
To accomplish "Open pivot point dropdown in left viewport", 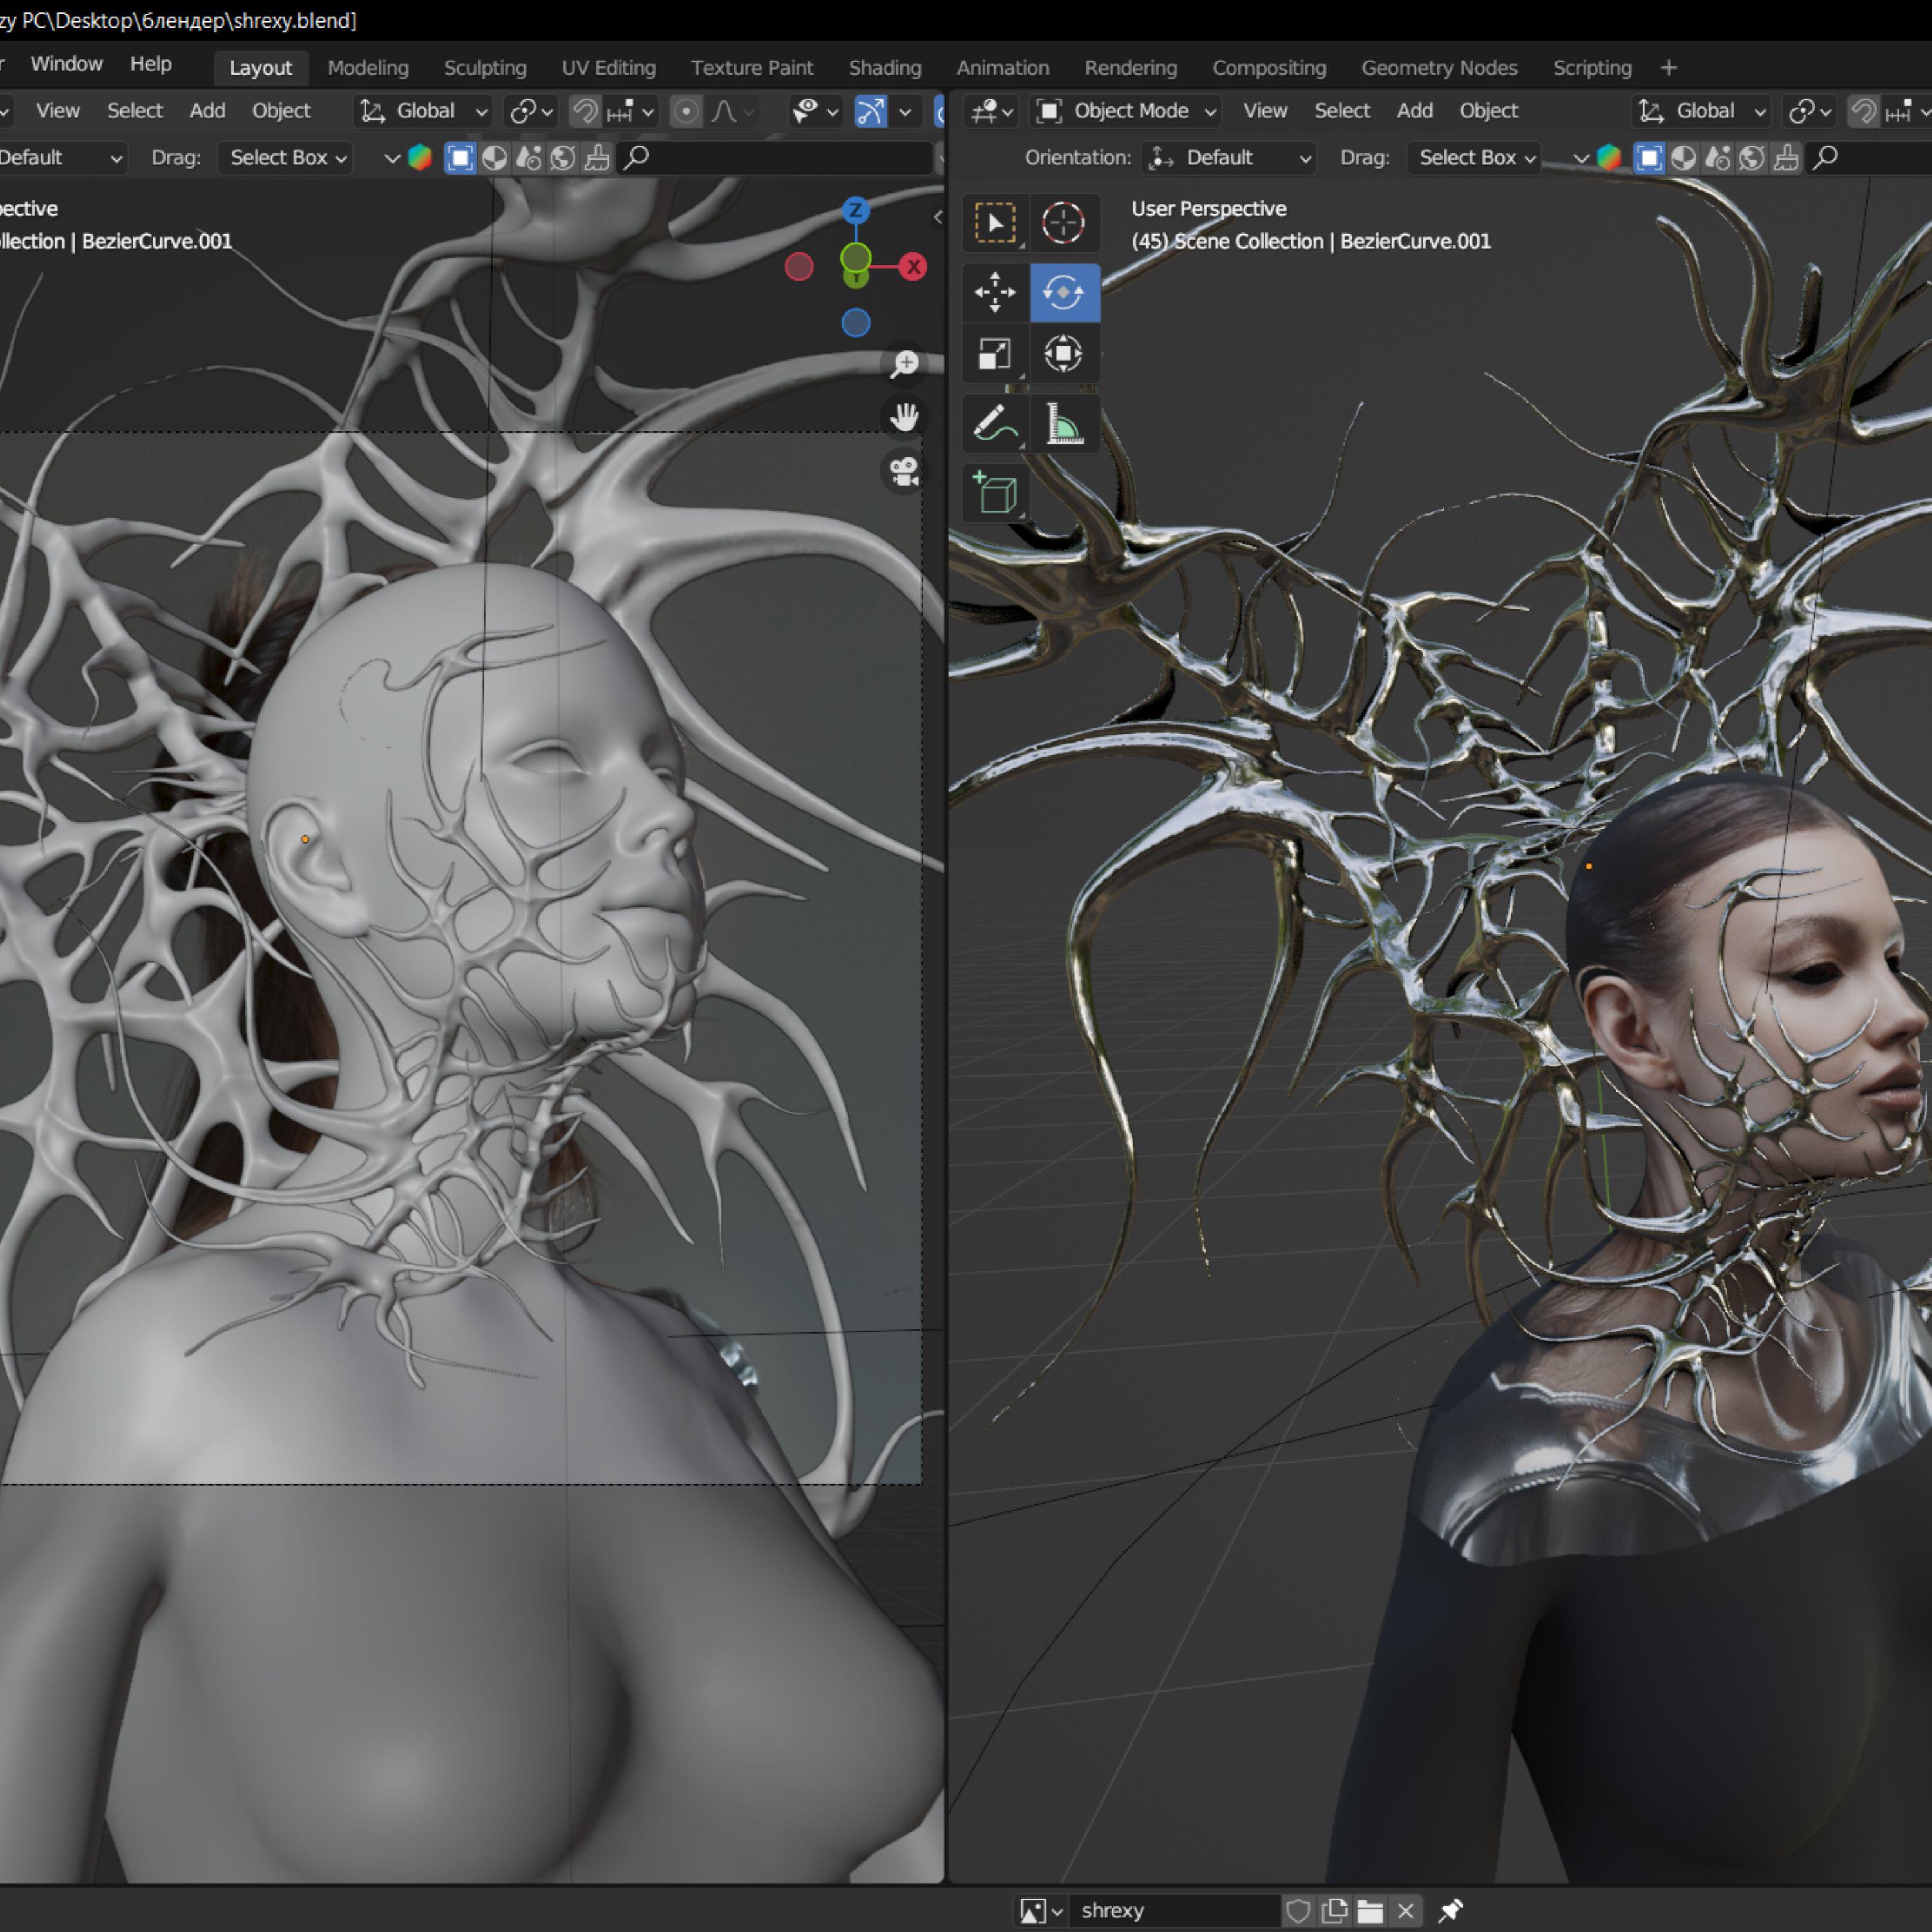I will click(x=531, y=111).
